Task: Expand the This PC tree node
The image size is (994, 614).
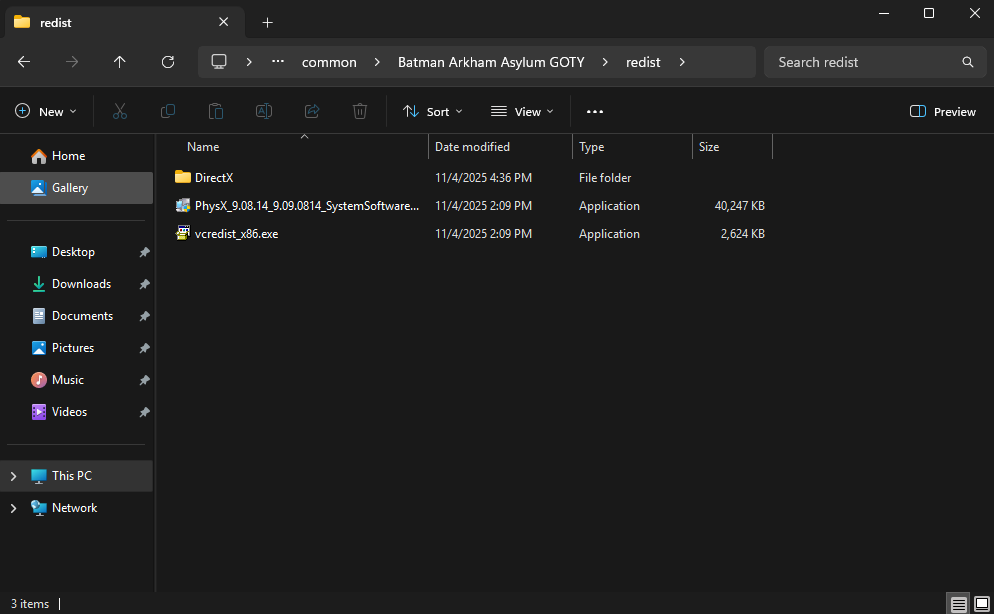Action: 13,476
